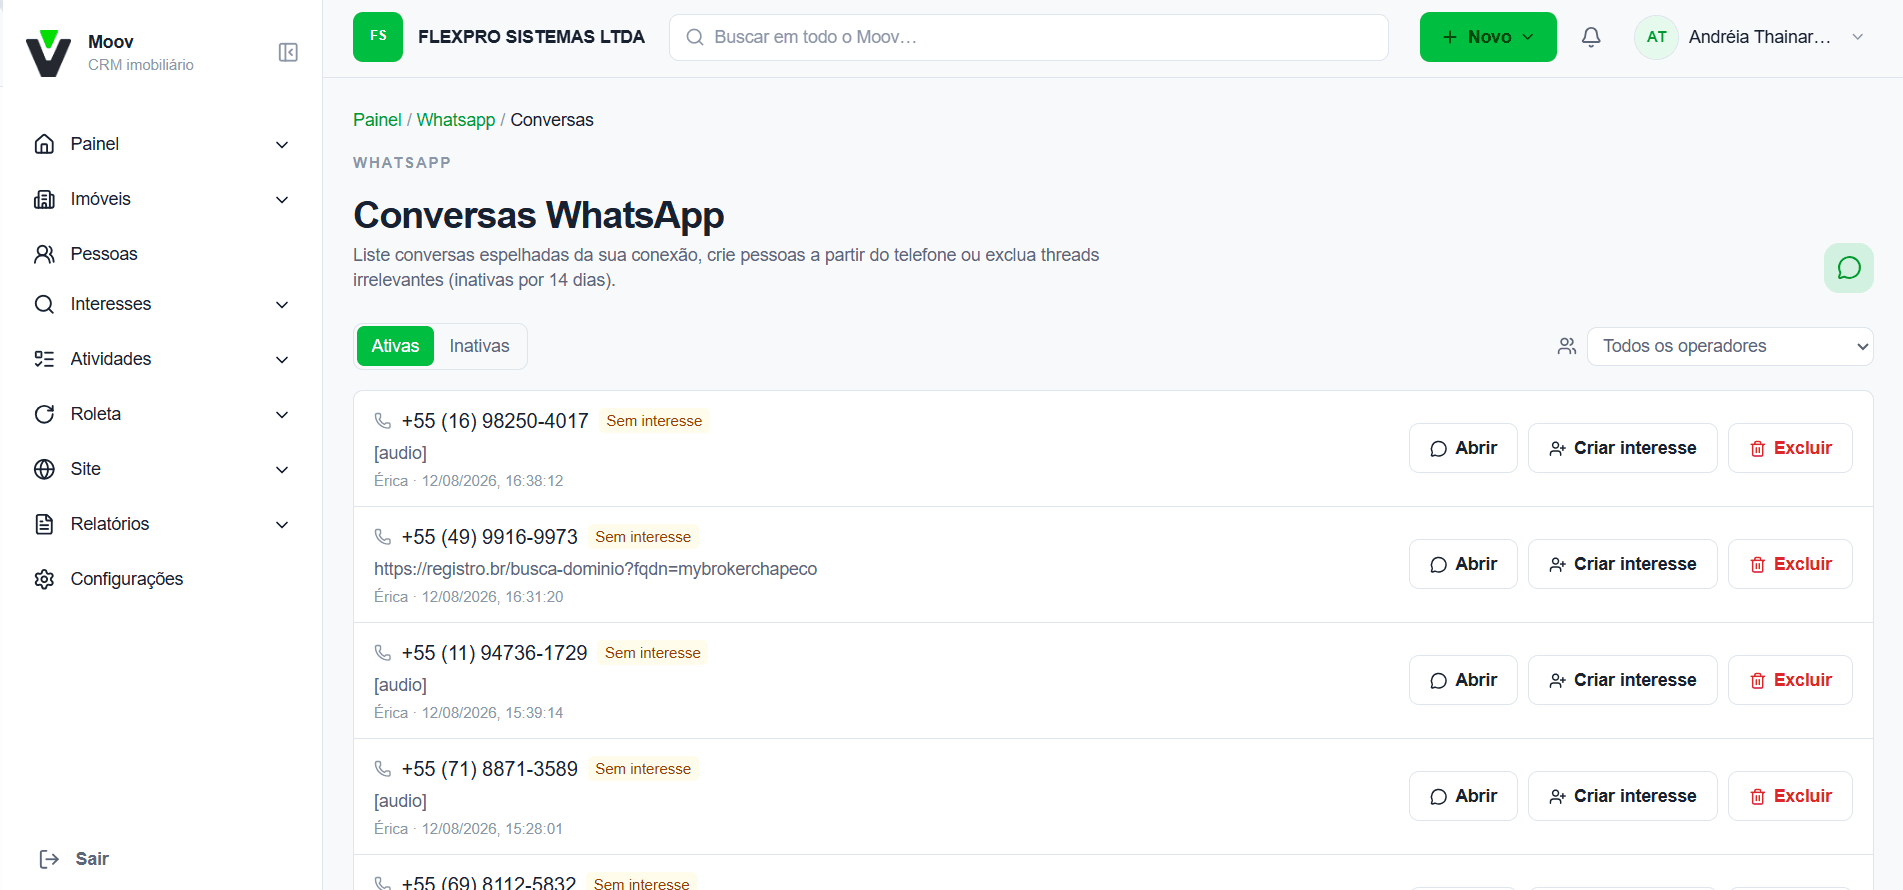1903x890 pixels.
Task: Click the Relatórios document icon
Action: [x=44, y=524]
